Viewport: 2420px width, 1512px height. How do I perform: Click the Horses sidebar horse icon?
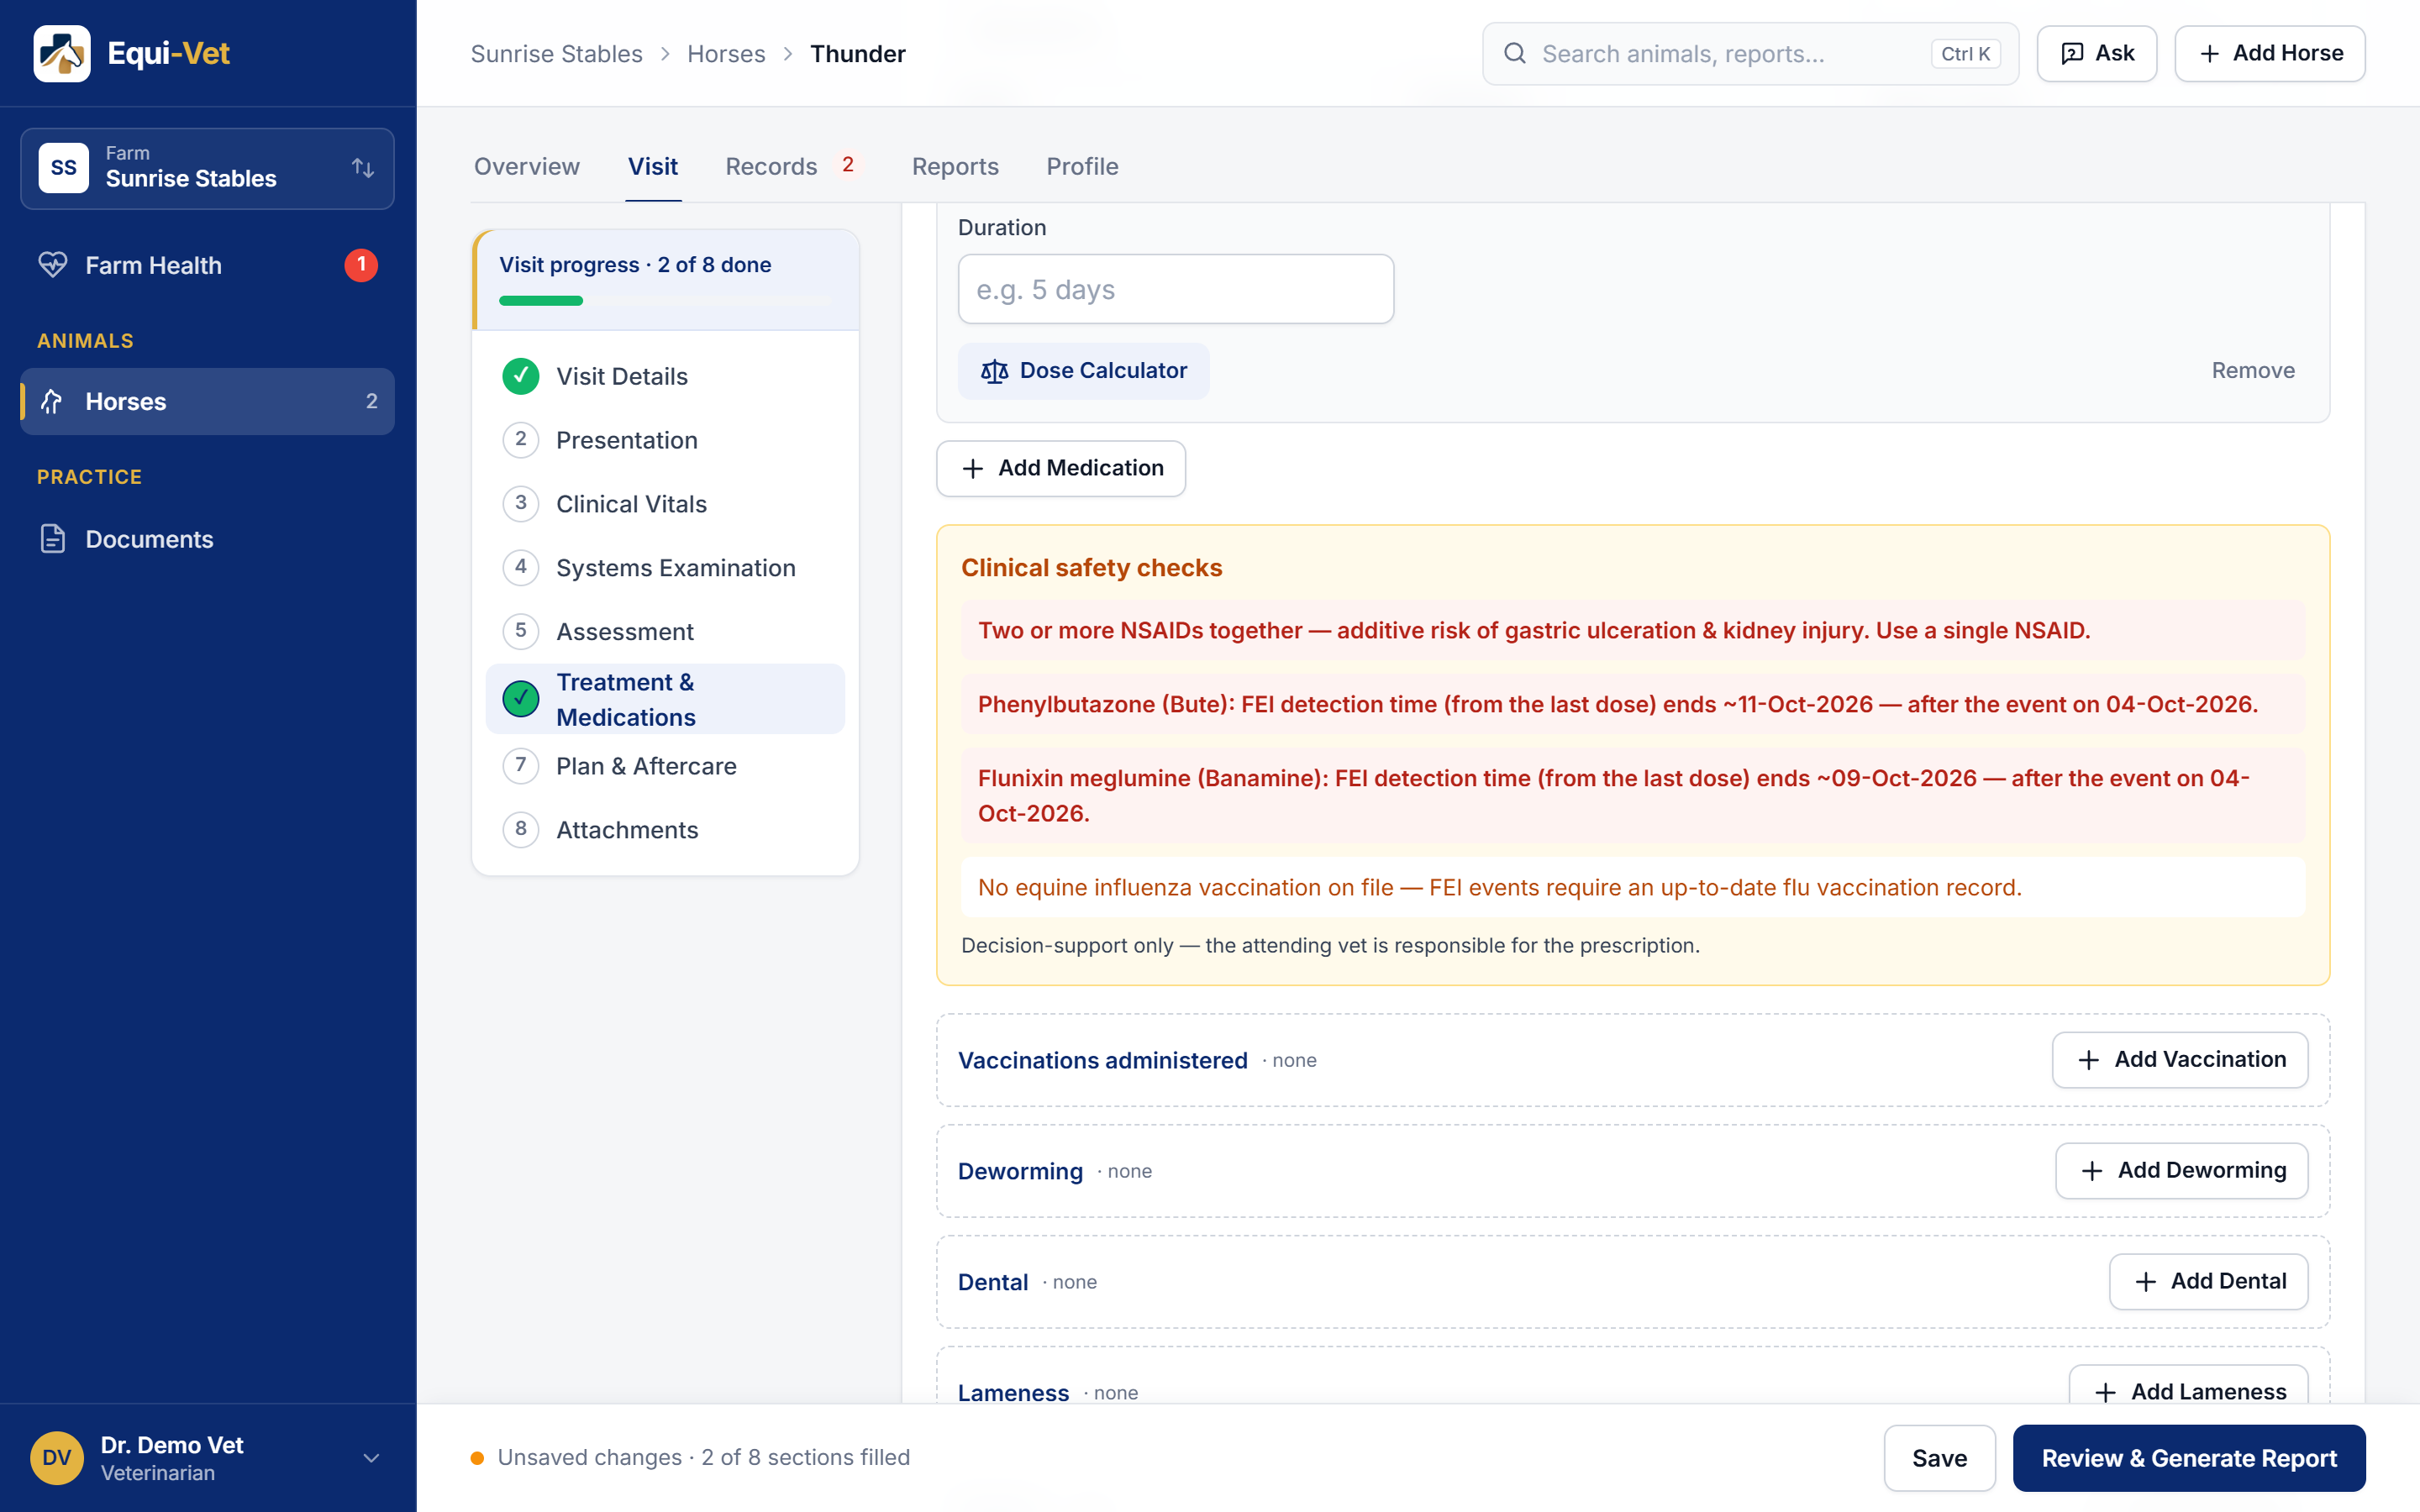click(52, 401)
